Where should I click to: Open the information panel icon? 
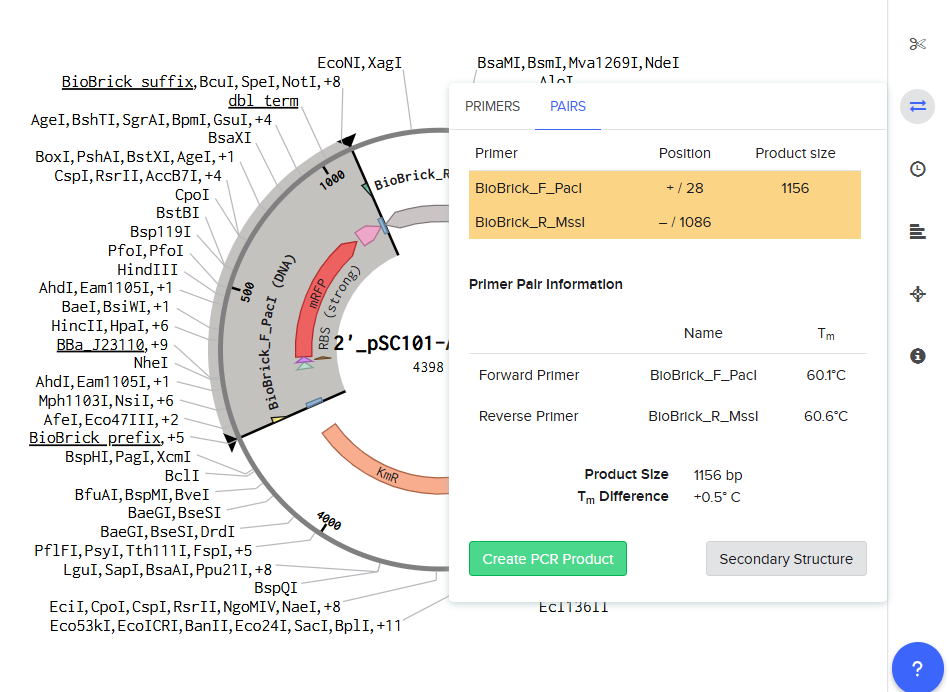pos(917,356)
